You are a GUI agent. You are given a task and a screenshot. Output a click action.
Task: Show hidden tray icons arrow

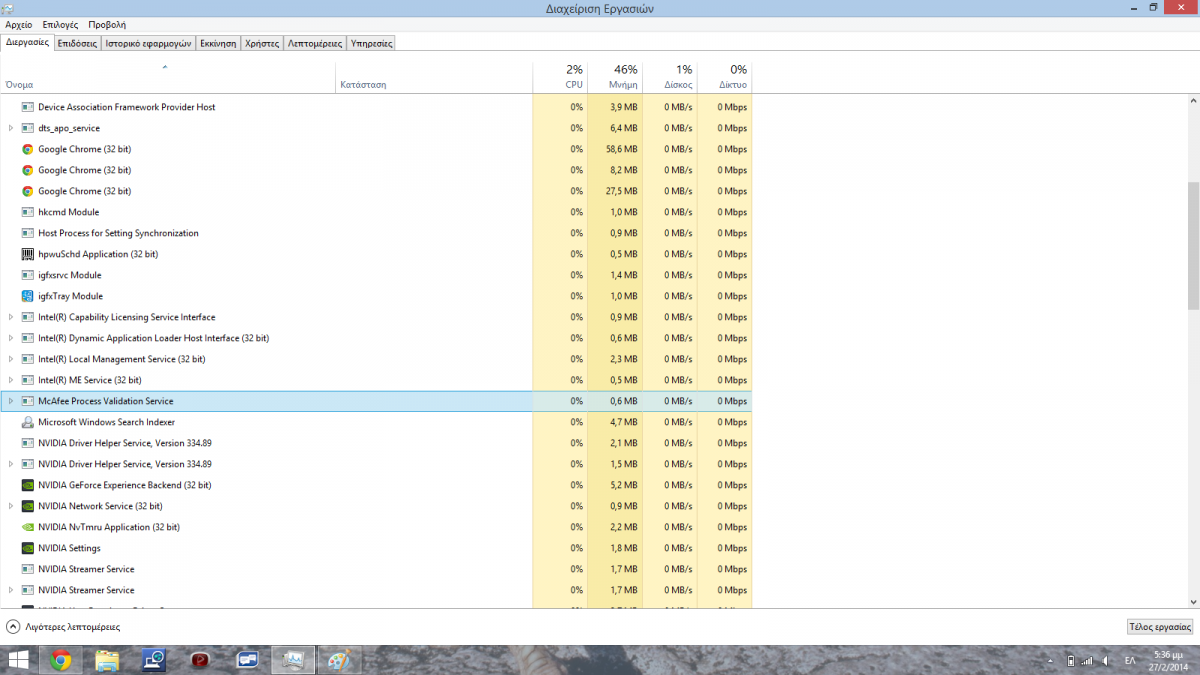(1051, 661)
